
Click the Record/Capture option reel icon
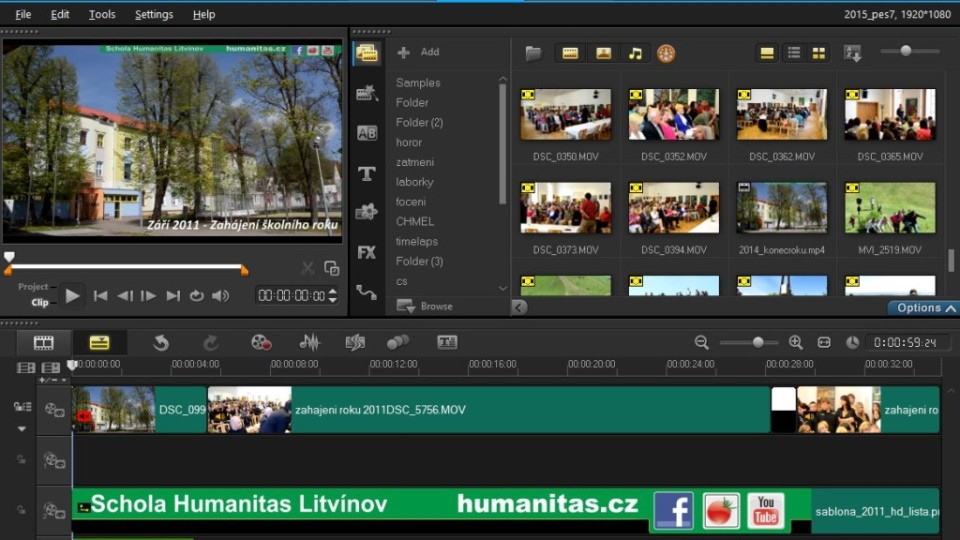pyautogui.click(x=261, y=343)
